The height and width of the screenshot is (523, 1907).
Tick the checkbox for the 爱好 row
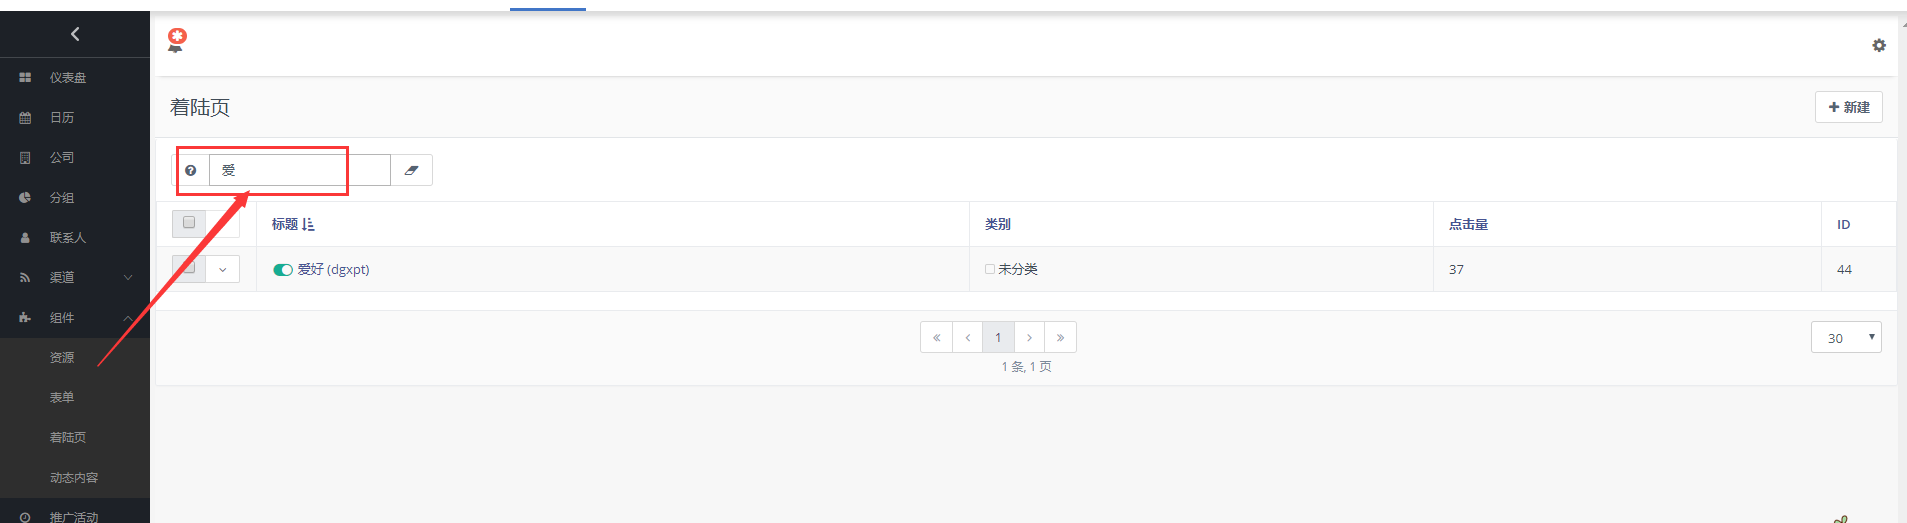(189, 267)
